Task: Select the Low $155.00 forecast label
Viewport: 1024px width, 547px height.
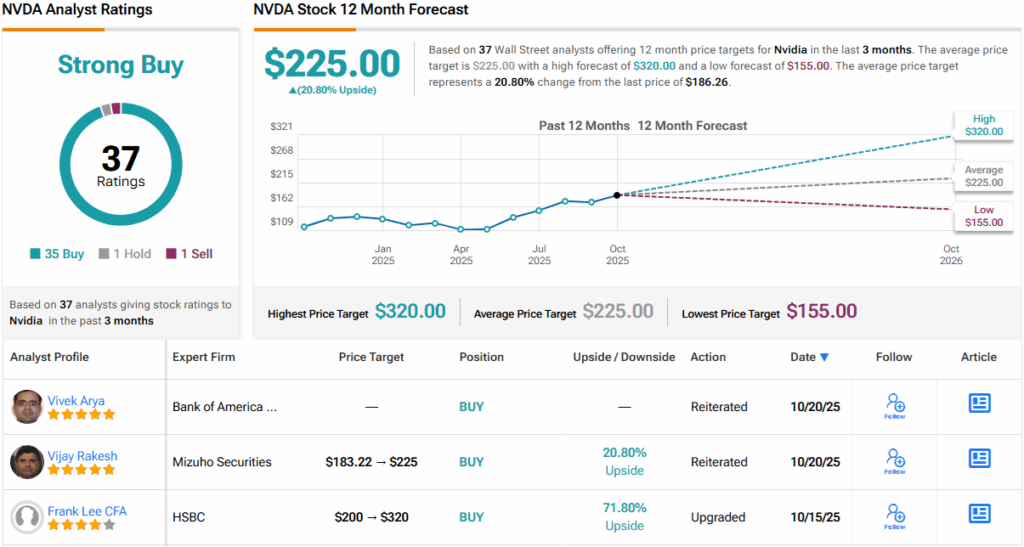Action: coord(982,216)
